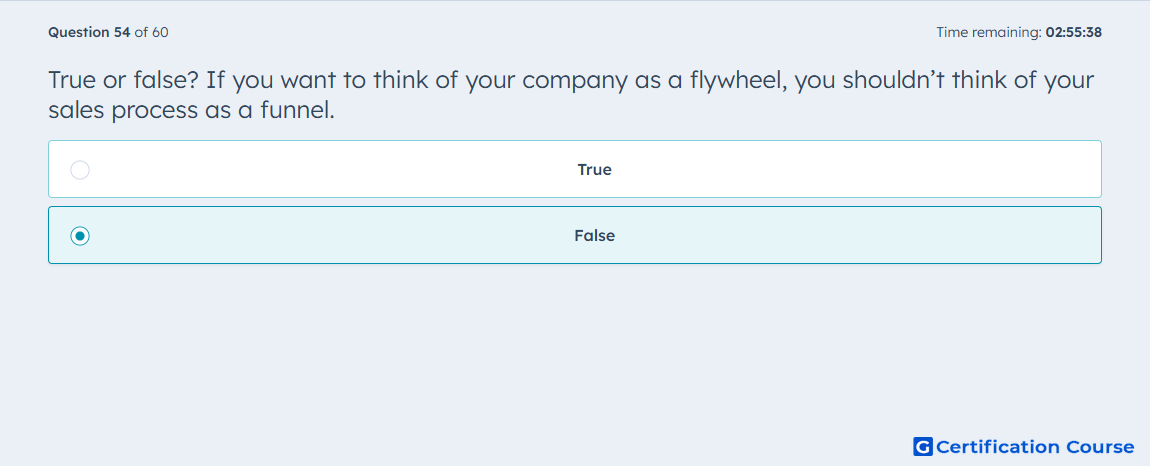Screen dimensions: 1150x466
Task: Click the bold "Question 54" text
Action: click(89, 32)
